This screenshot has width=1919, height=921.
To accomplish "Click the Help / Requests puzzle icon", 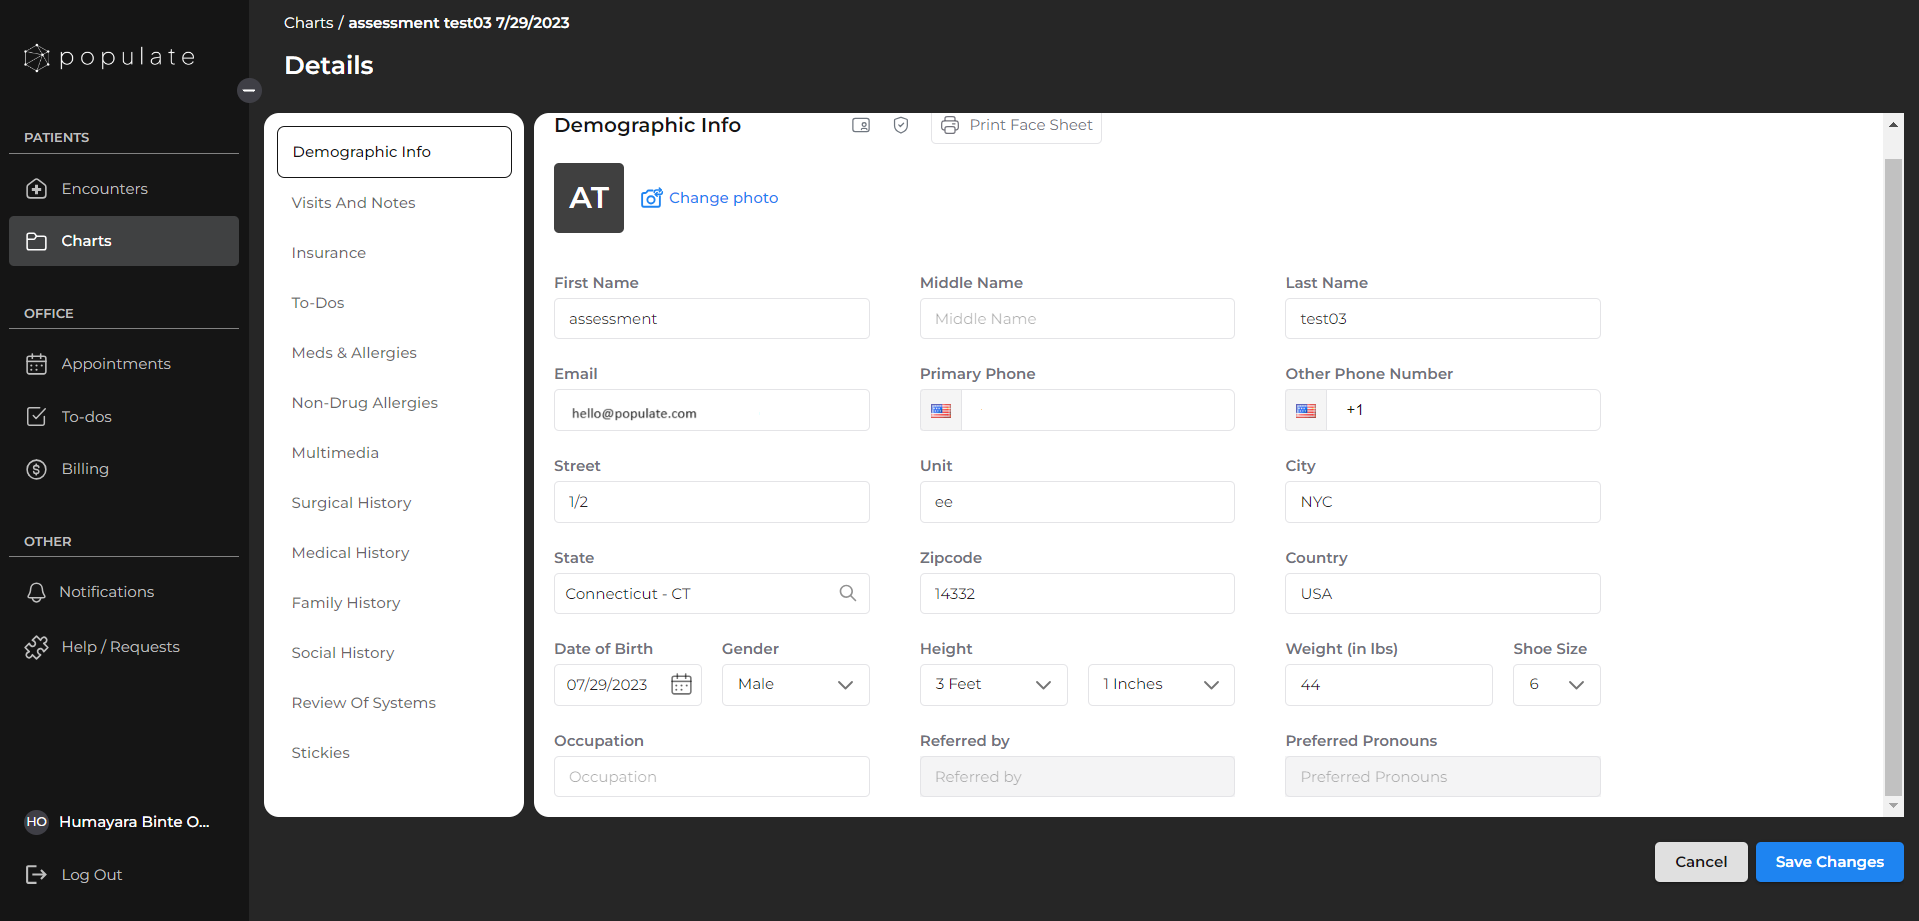I will (37, 646).
